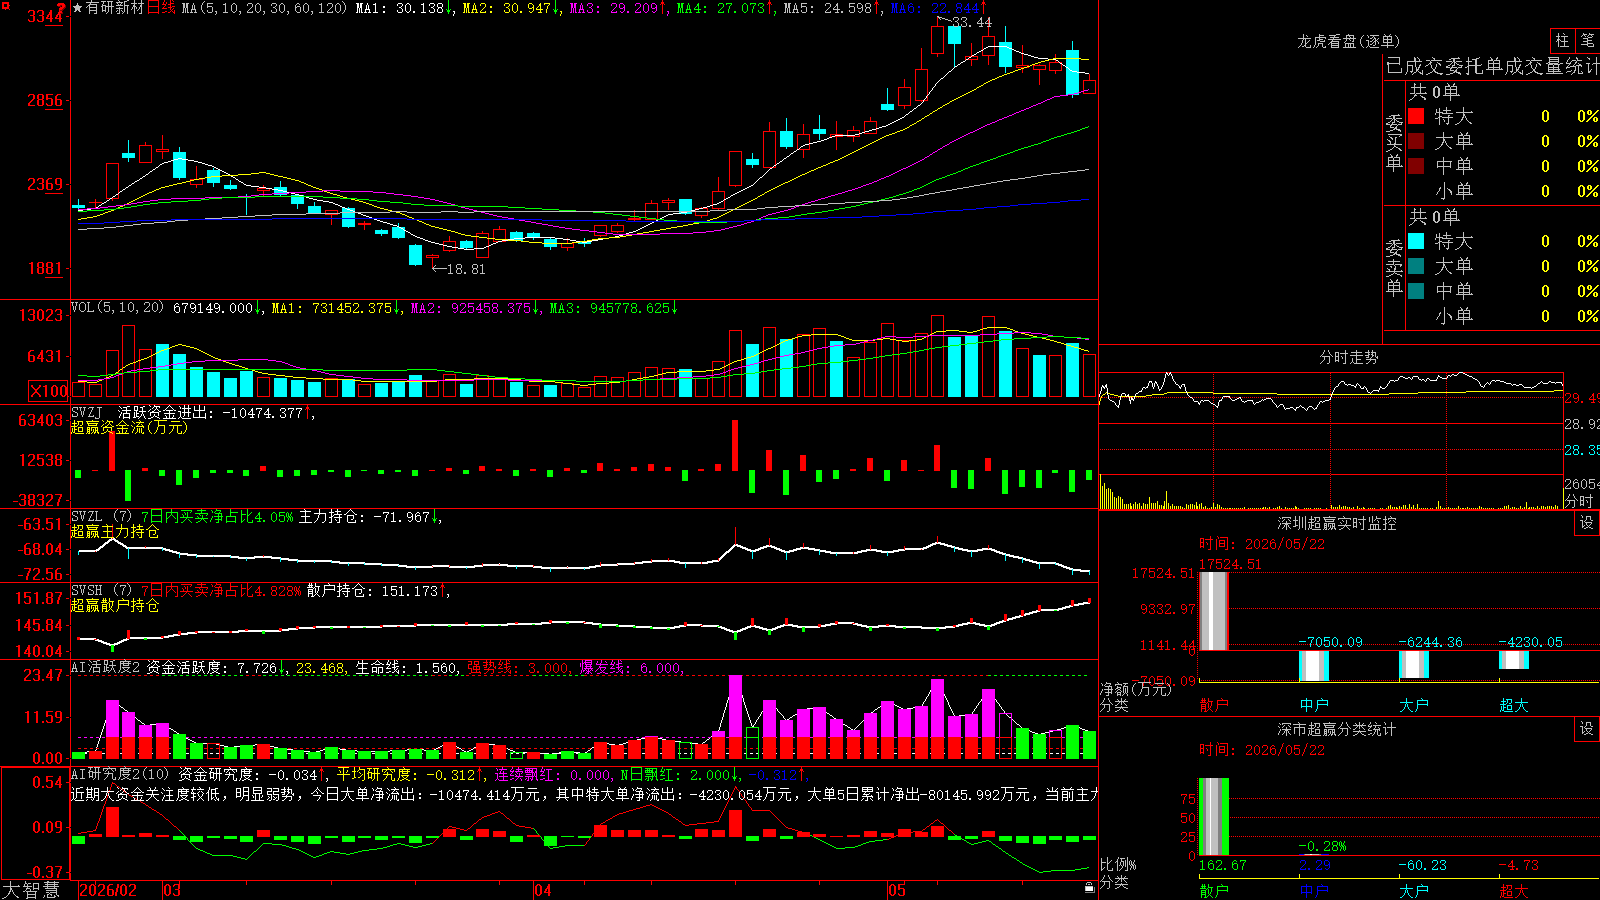This screenshot has width=1600, height=900.
Task: Click the 17524.51 散户 bar in 深圳超赢实时监控
Action: pos(1214,611)
